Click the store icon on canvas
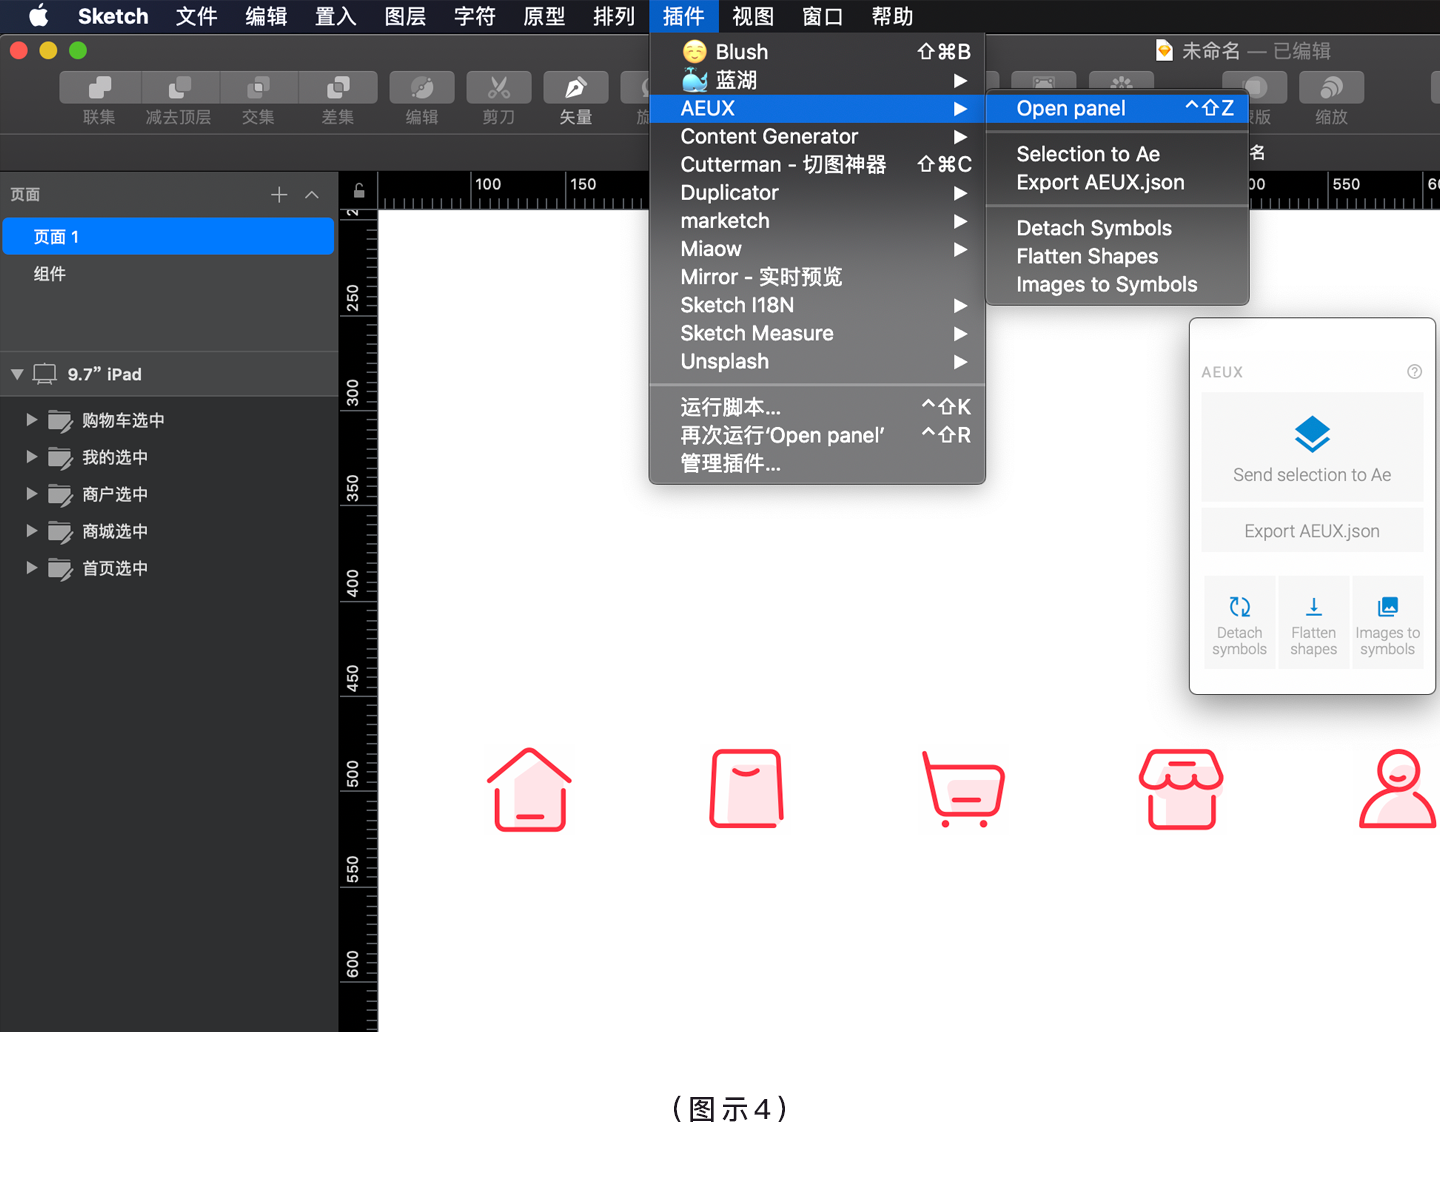Viewport: 1440px width, 1194px height. click(x=1181, y=789)
